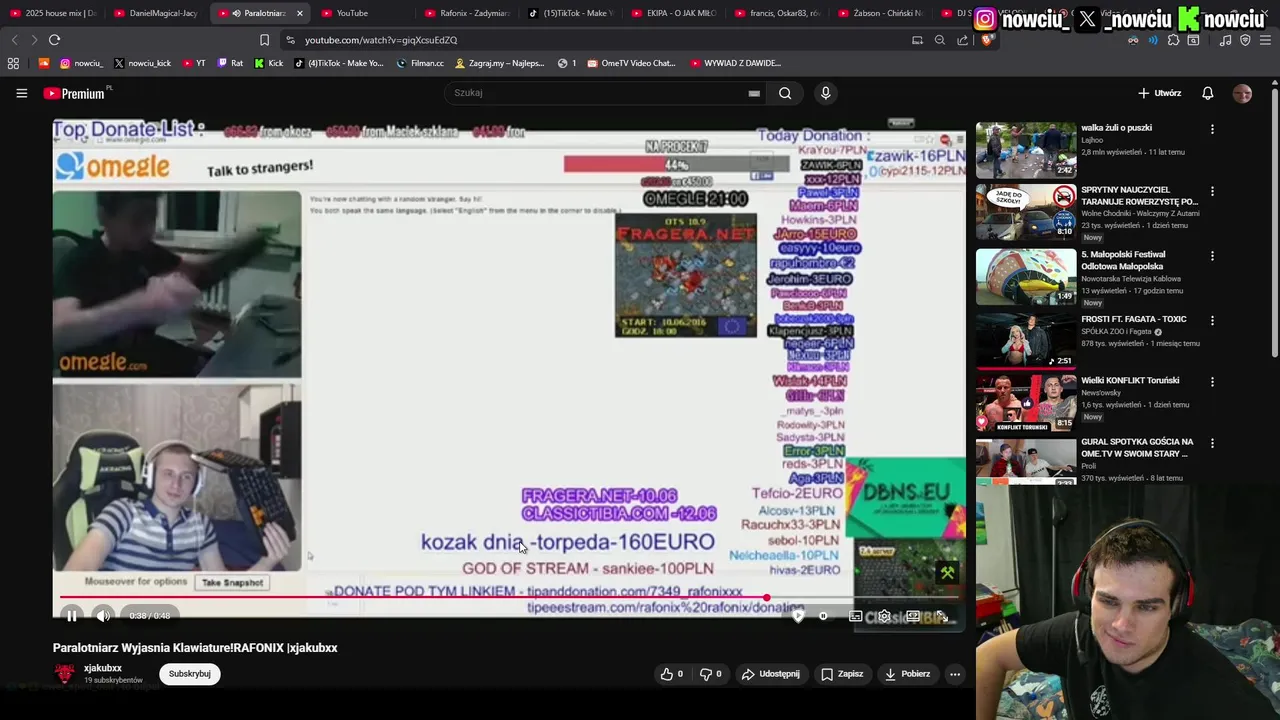Screen dimensions: 1280x720
Task: Click the Subskrybuj button
Action: point(190,674)
